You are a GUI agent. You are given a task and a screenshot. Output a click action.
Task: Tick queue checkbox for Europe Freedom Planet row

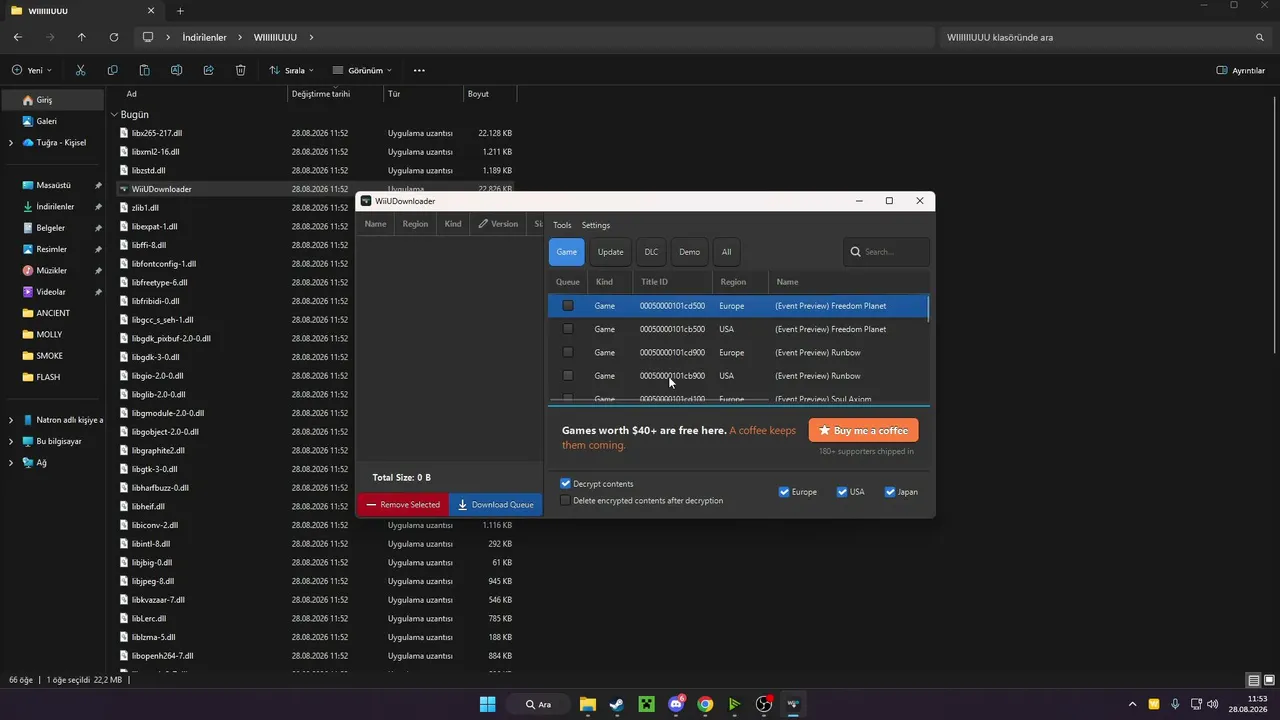pyautogui.click(x=568, y=306)
